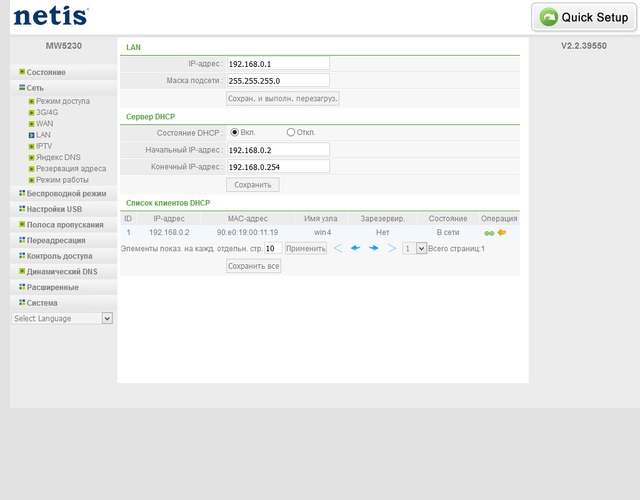640x500 pixels.
Task: Click Конечный IP-адрес field
Action: [x=278, y=167]
